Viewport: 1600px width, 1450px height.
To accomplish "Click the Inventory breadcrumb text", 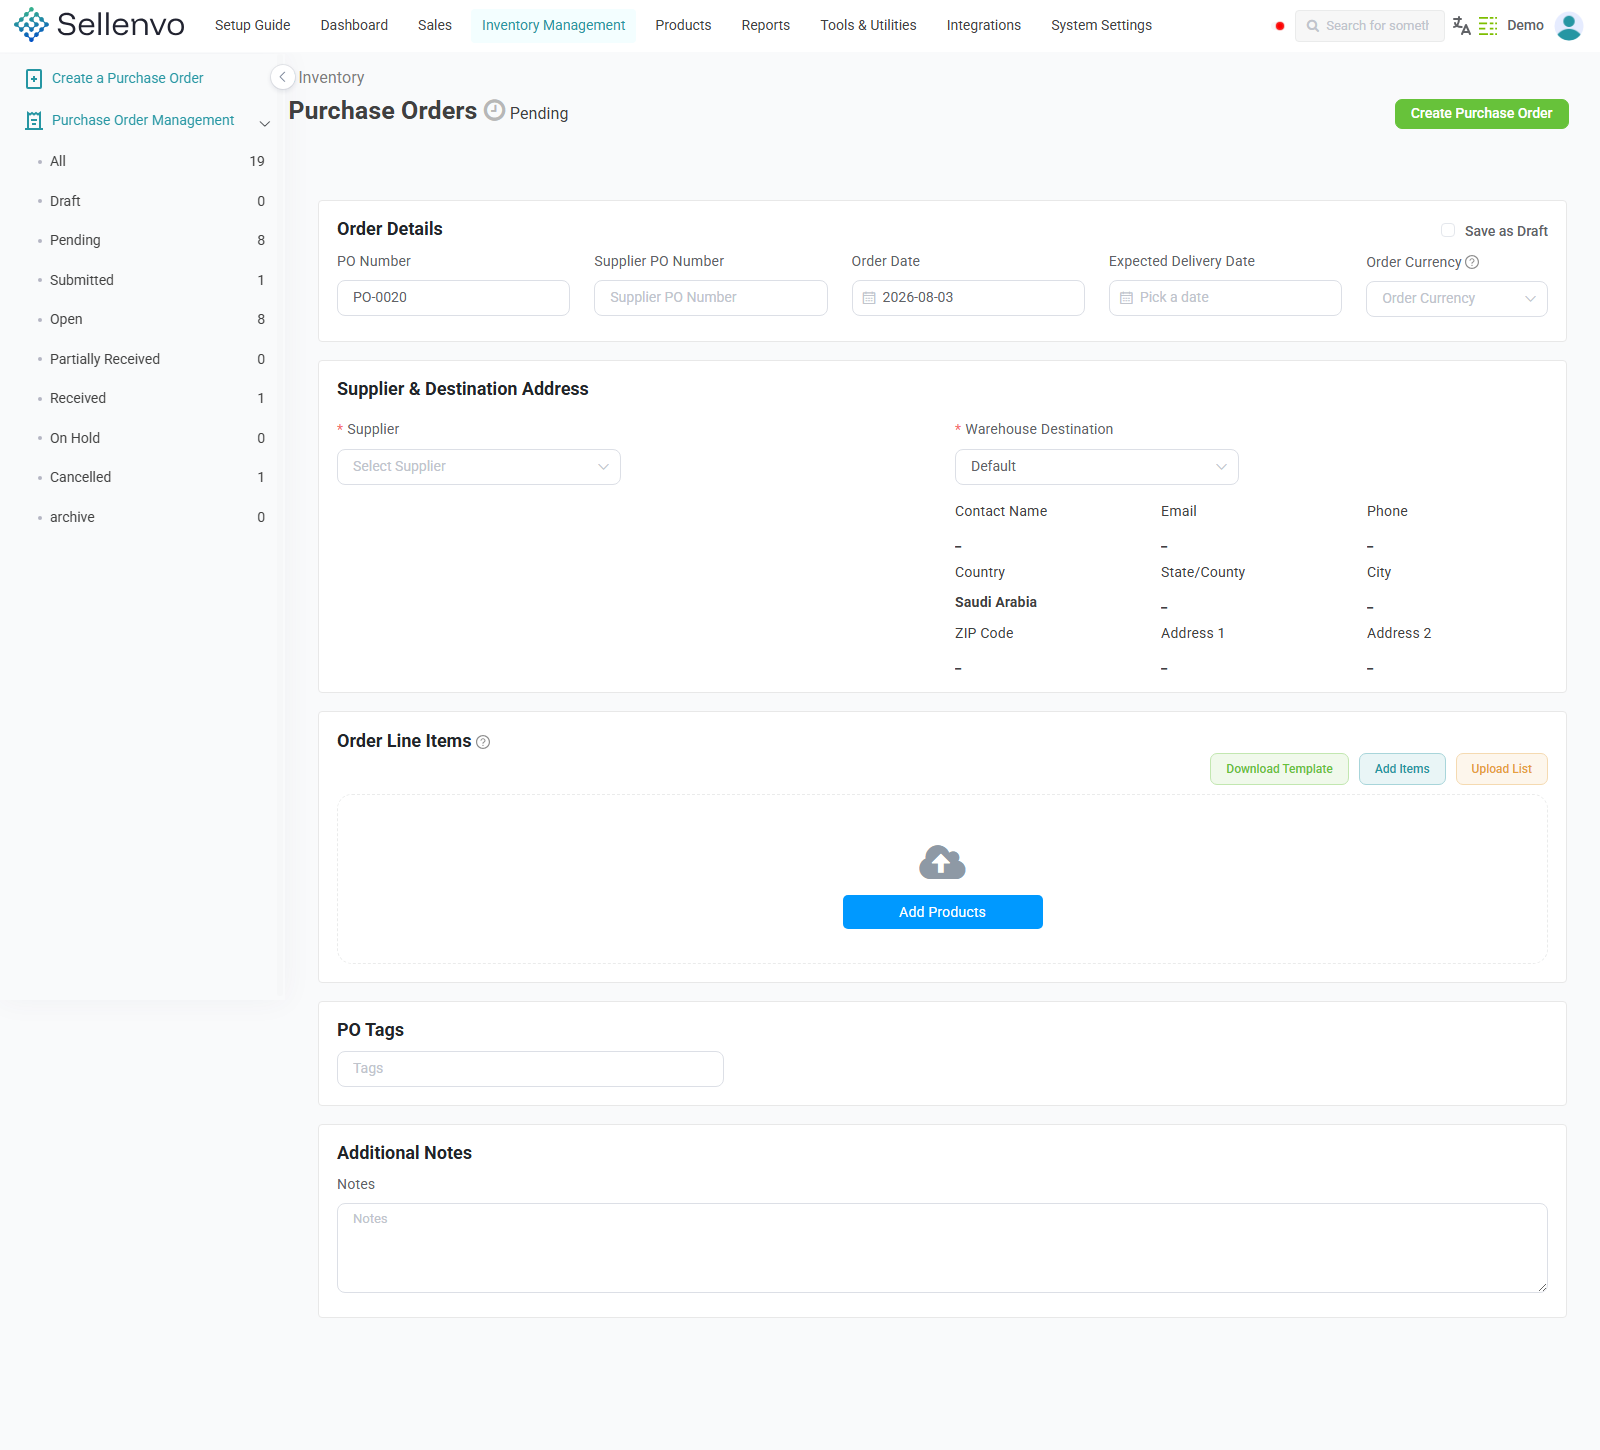I will coord(331,78).
